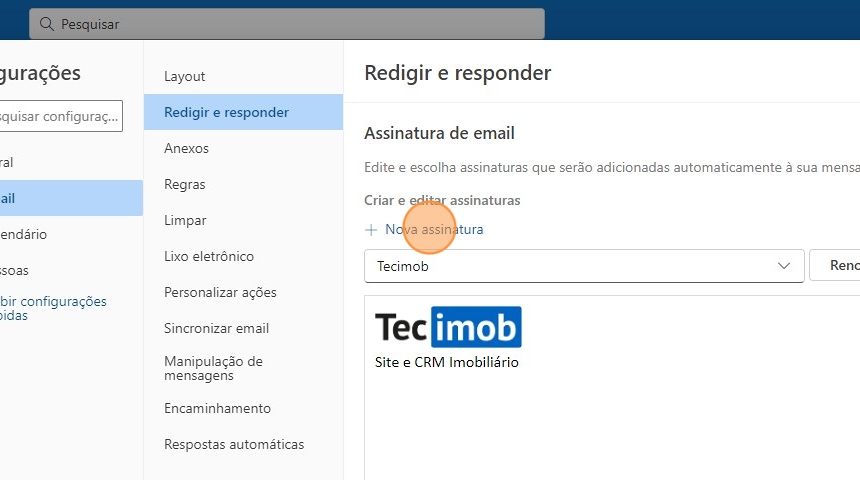Select Redigir e responder menu item
Image resolution: width=860 pixels, height=480 pixels.
[x=227, y=112]
